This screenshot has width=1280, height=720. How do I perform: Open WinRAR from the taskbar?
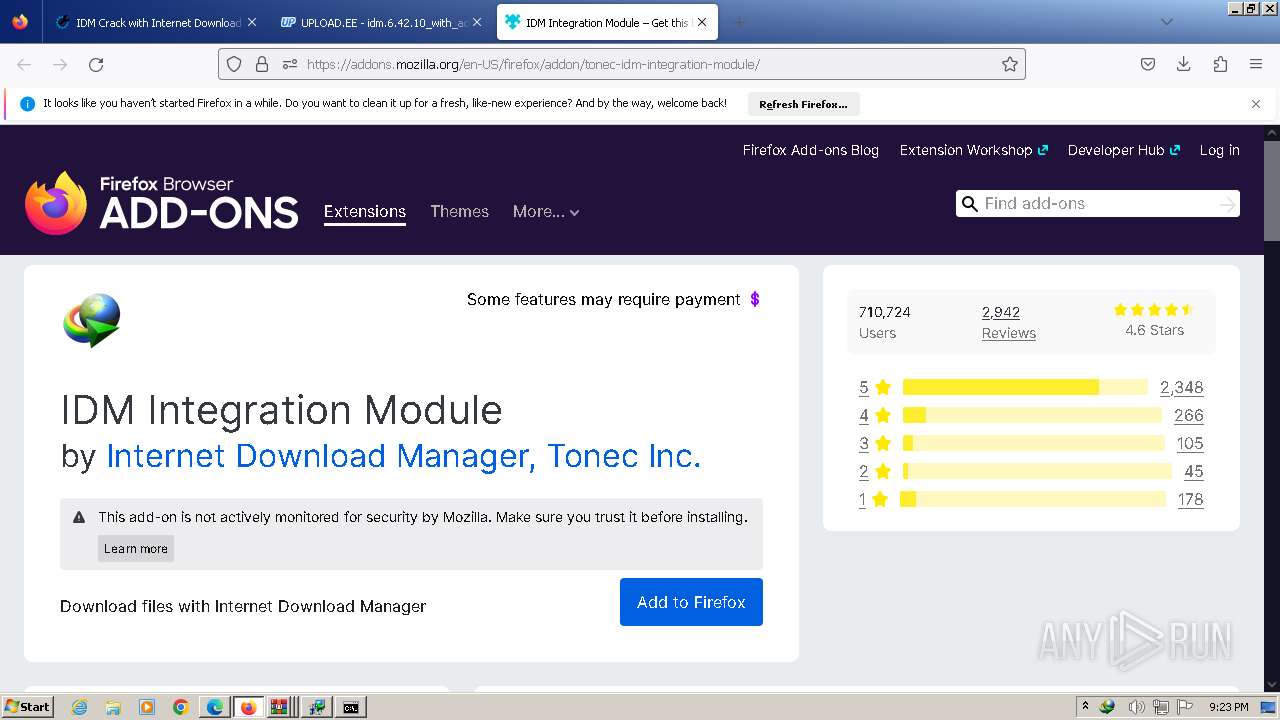(281, 707)
